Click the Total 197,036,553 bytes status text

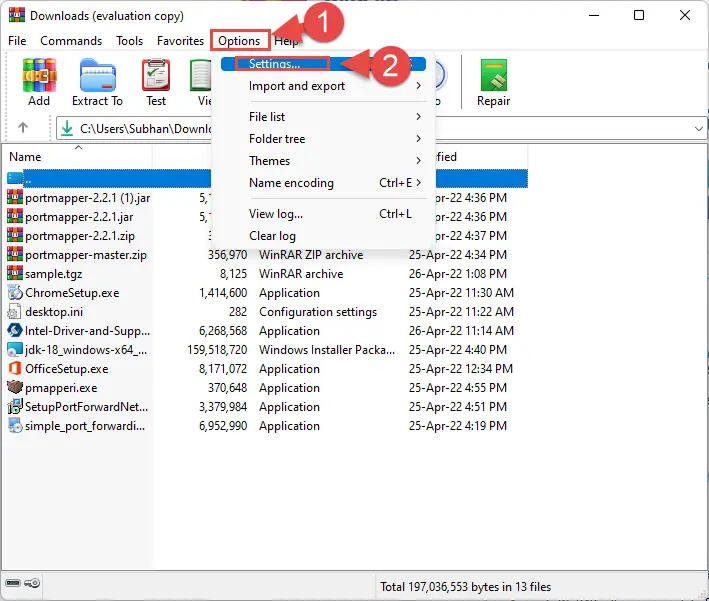[x=465, y=587]
